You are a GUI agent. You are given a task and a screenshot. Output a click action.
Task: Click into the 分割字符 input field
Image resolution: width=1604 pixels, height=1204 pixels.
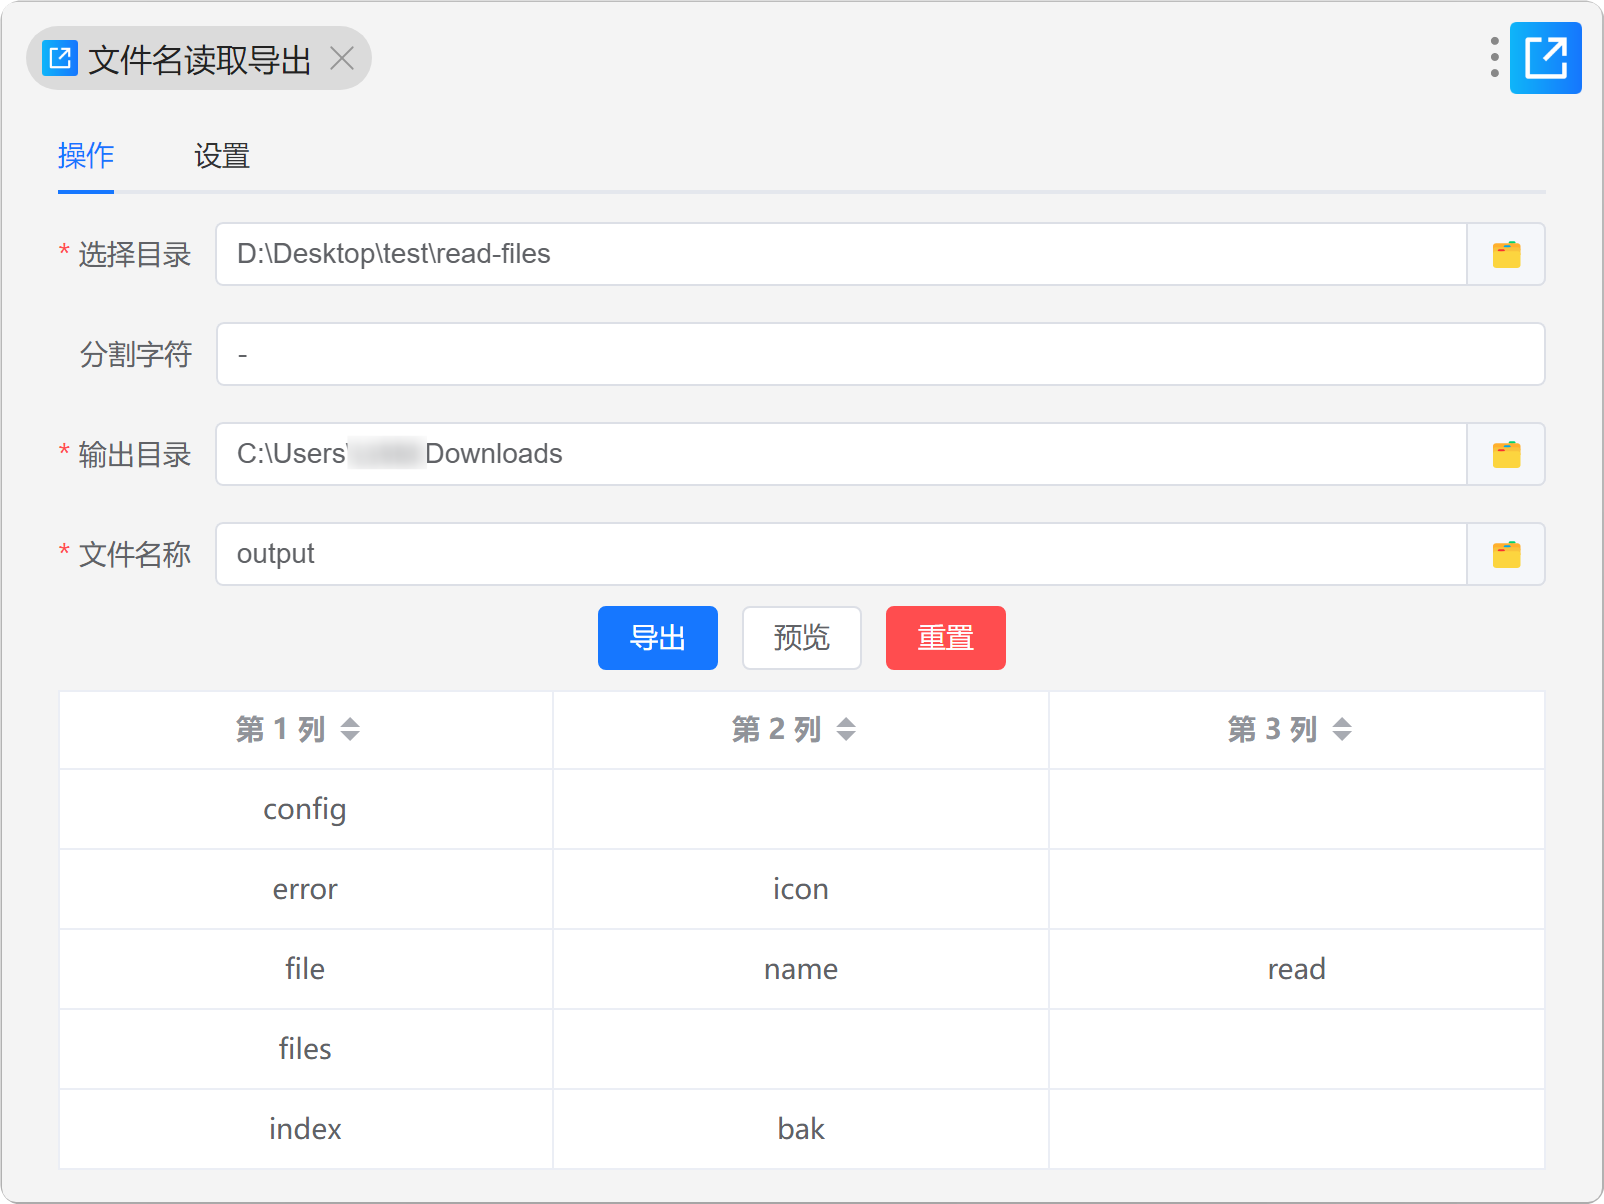click(x=880, y=355)
